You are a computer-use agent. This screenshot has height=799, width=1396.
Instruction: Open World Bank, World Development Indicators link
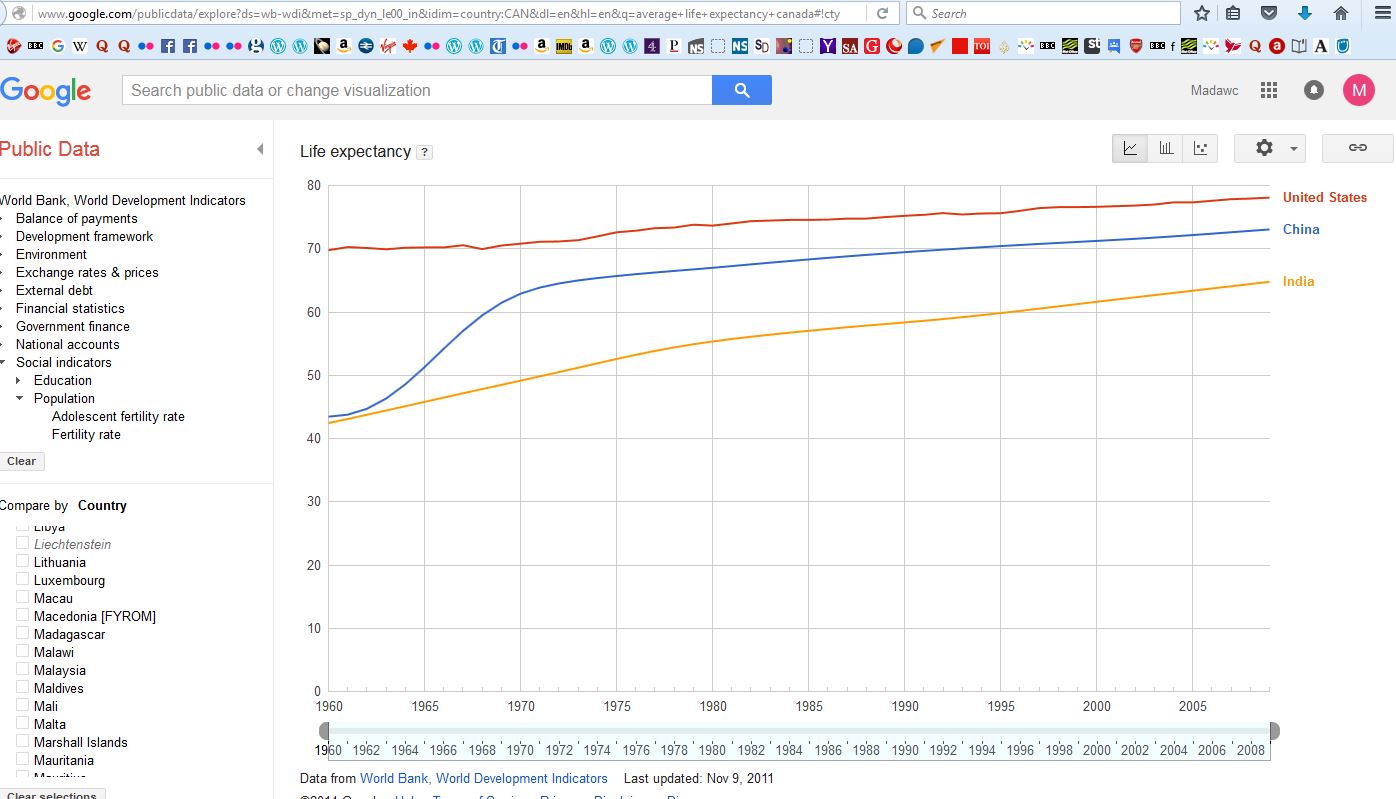[x=483, y=778]
